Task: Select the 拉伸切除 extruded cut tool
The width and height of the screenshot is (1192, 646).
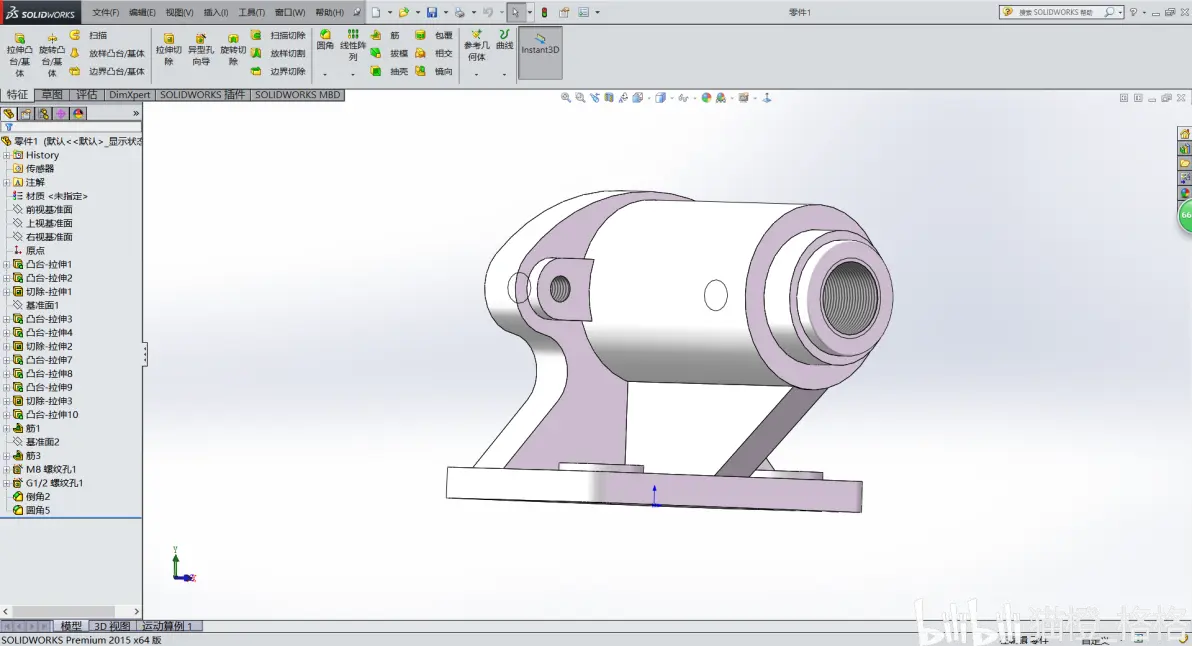Action: coord(169,49)
